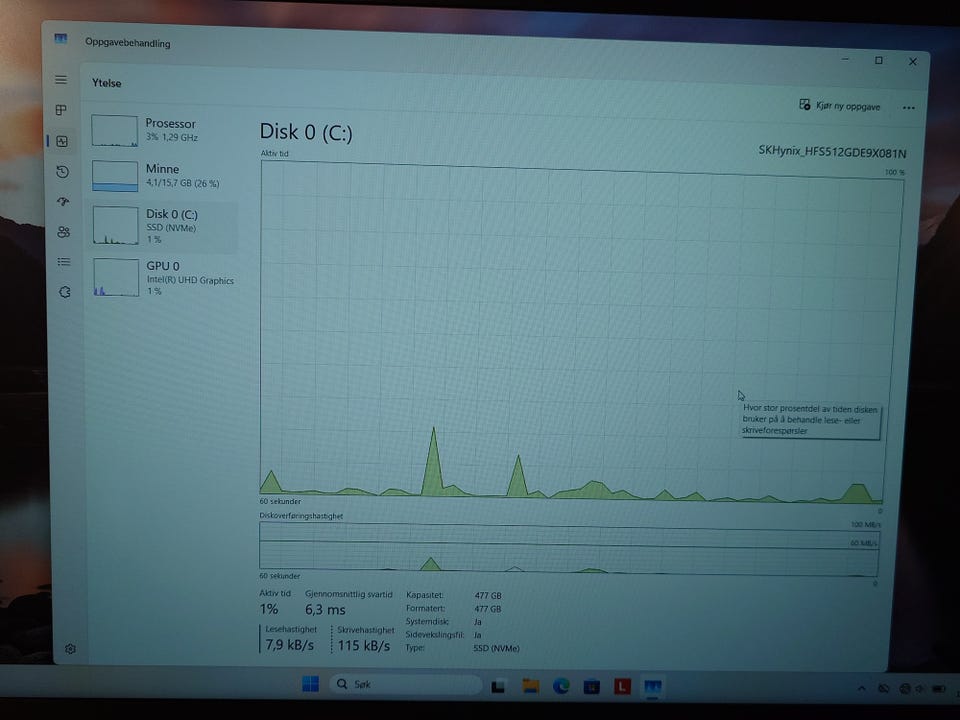960x720 pixels.
Task: Open the Startup apps sidebar icon
Action: [63, 201]
